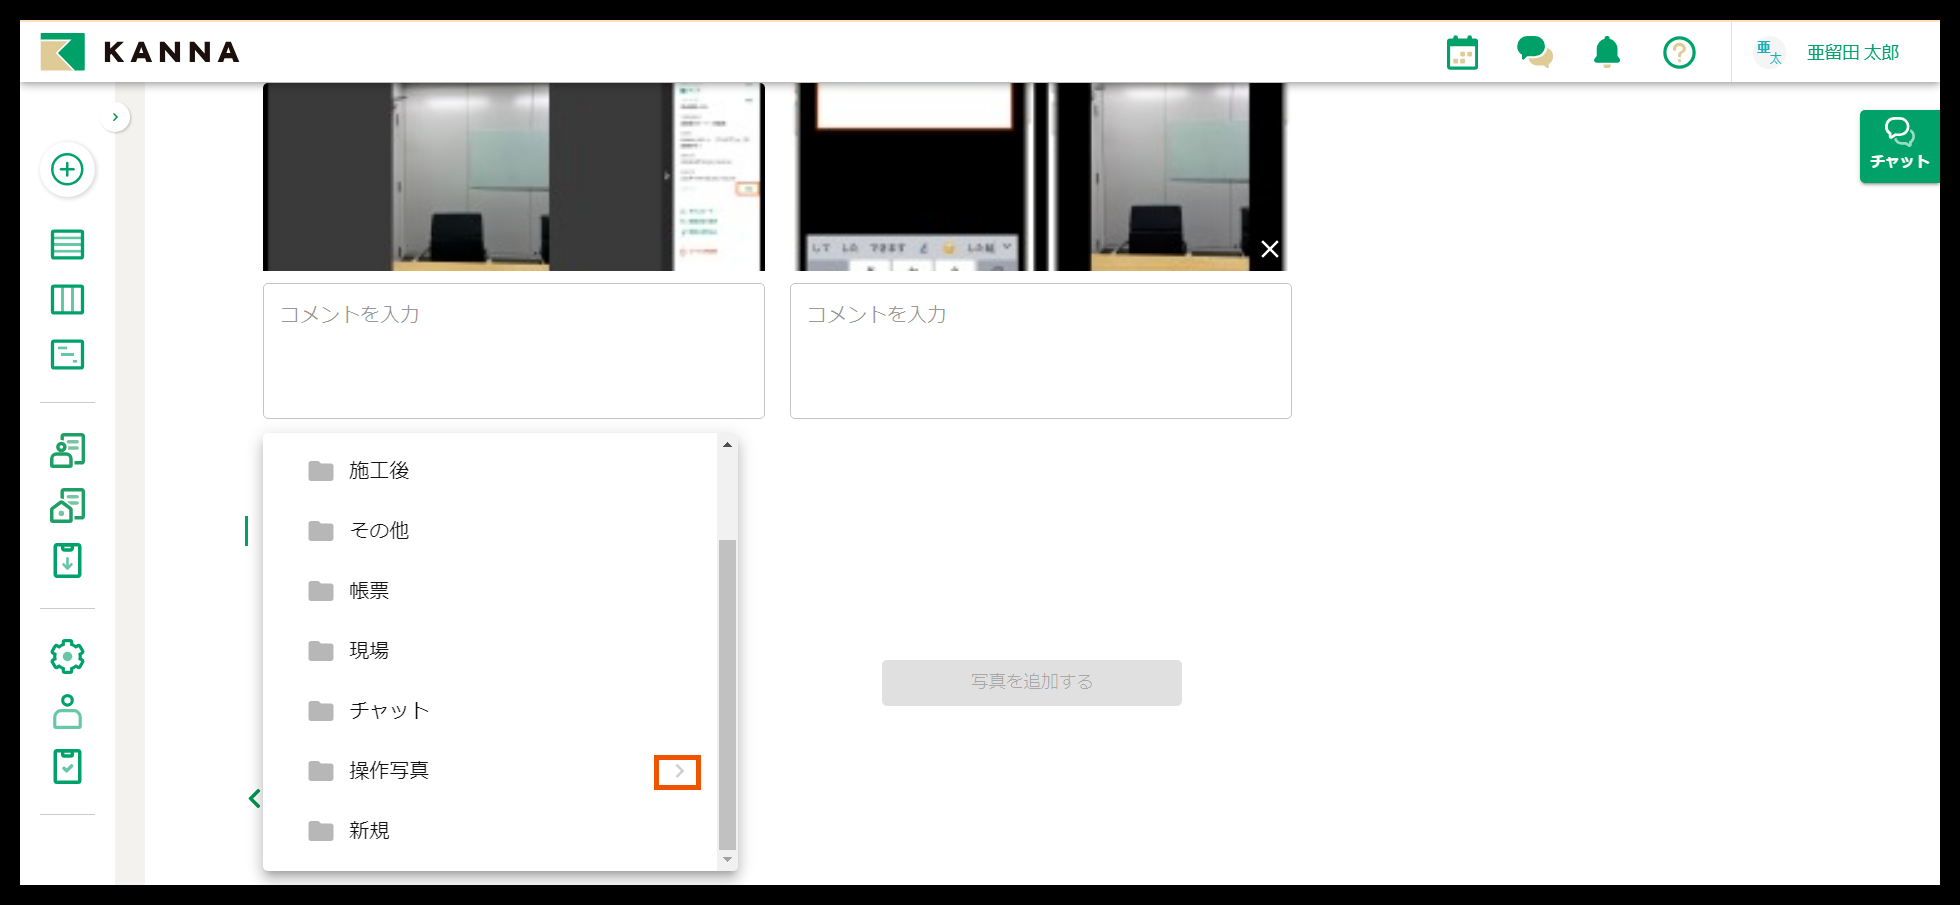Open the contacts card icon in sidebar
Screen dimensions: 1960x905
click(x=67, y=450)
